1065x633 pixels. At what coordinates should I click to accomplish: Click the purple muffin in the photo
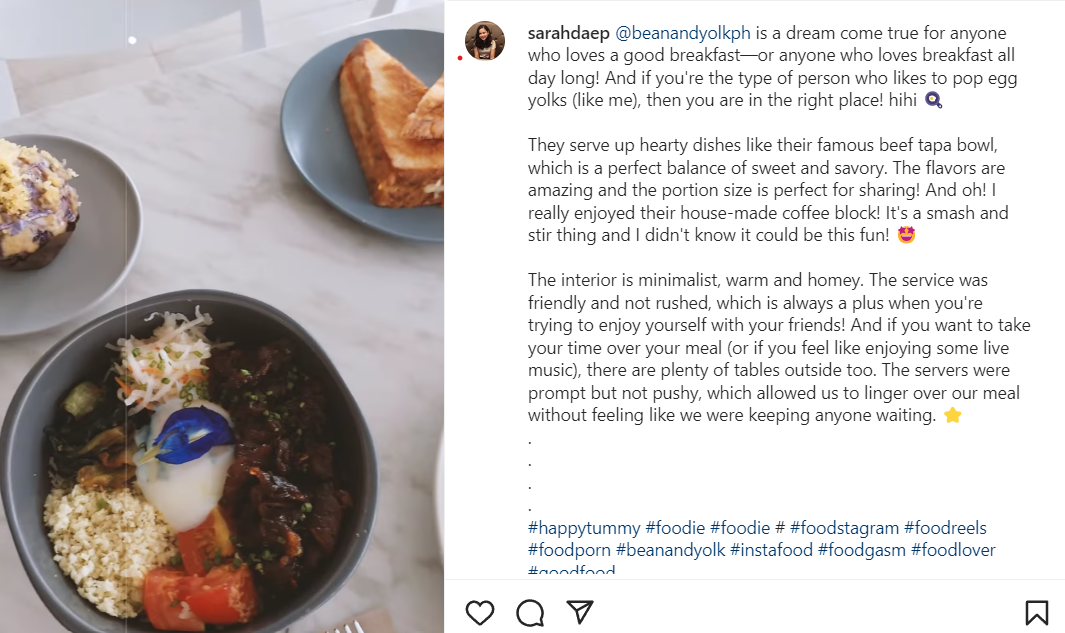click(x=38, y=205)
